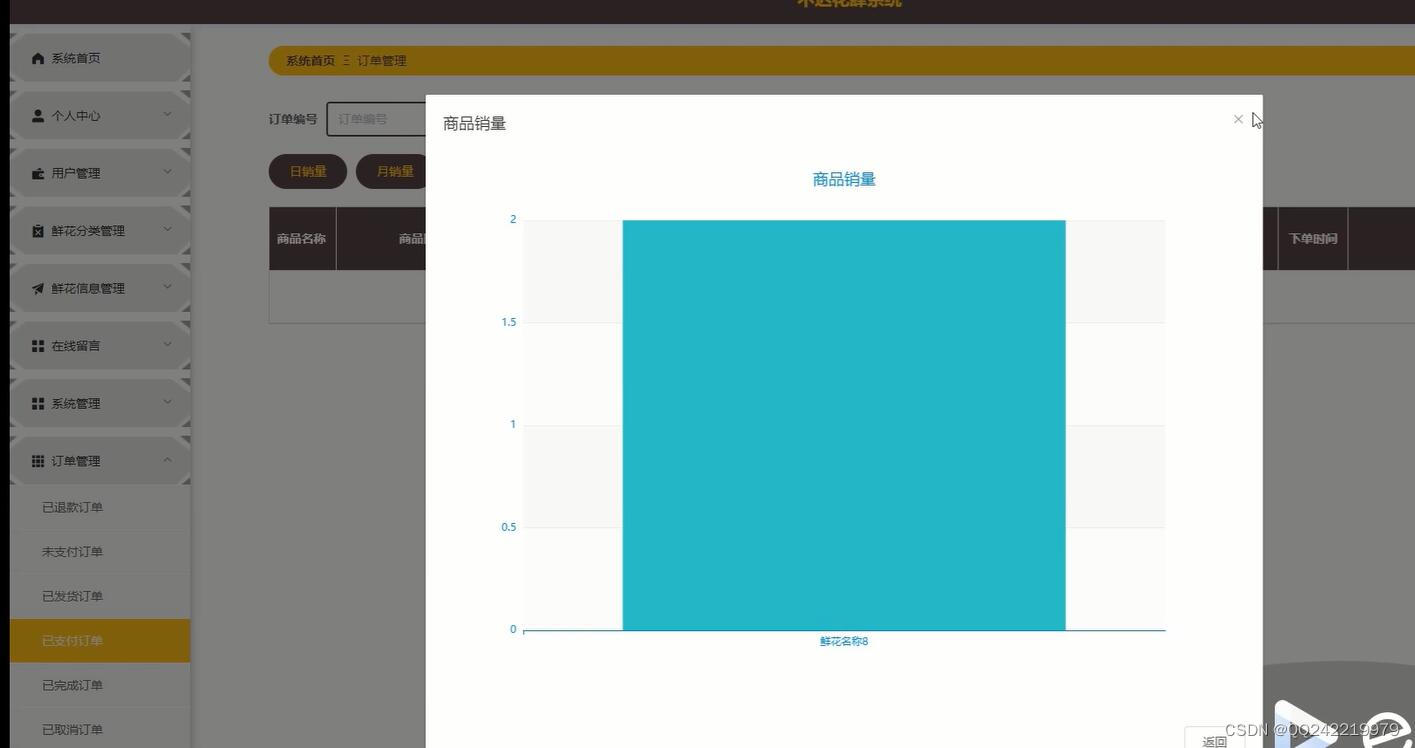Click the grid icon beside 系统管理

pyautogui.click(x=37, y=403)
